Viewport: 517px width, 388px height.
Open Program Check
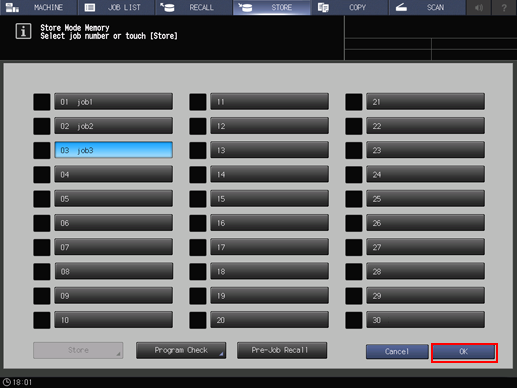(181, 350)
